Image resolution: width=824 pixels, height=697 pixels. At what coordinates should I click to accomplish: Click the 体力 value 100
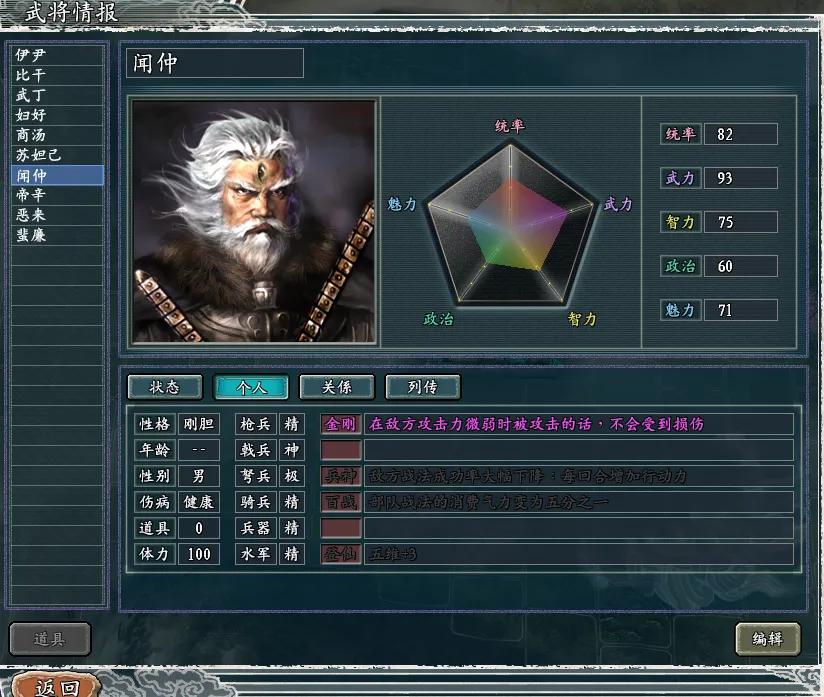click(x=199, y=554)
